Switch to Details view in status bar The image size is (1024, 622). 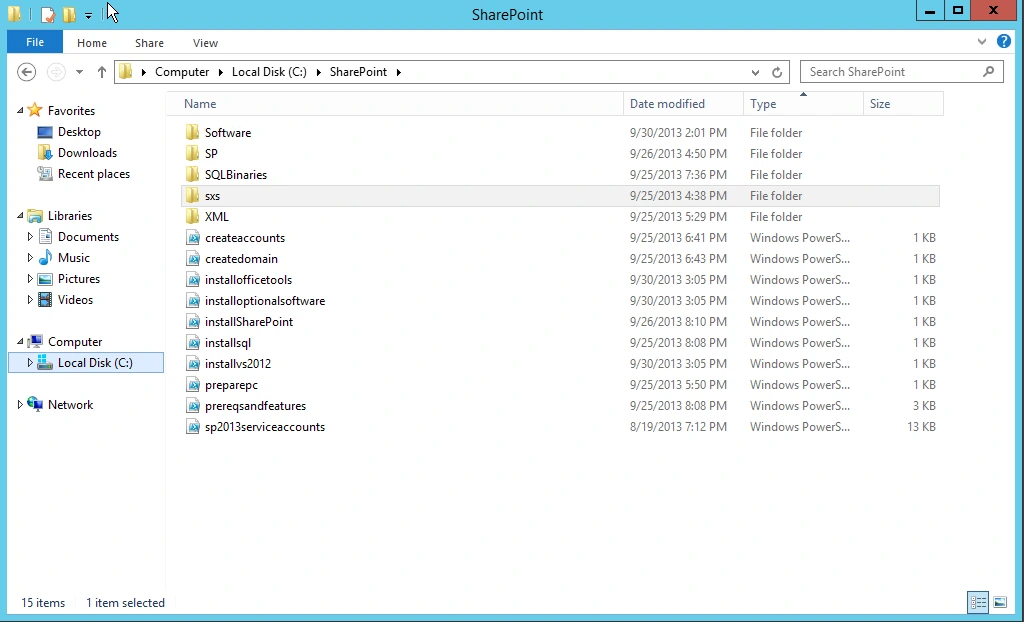pos(978,602)
